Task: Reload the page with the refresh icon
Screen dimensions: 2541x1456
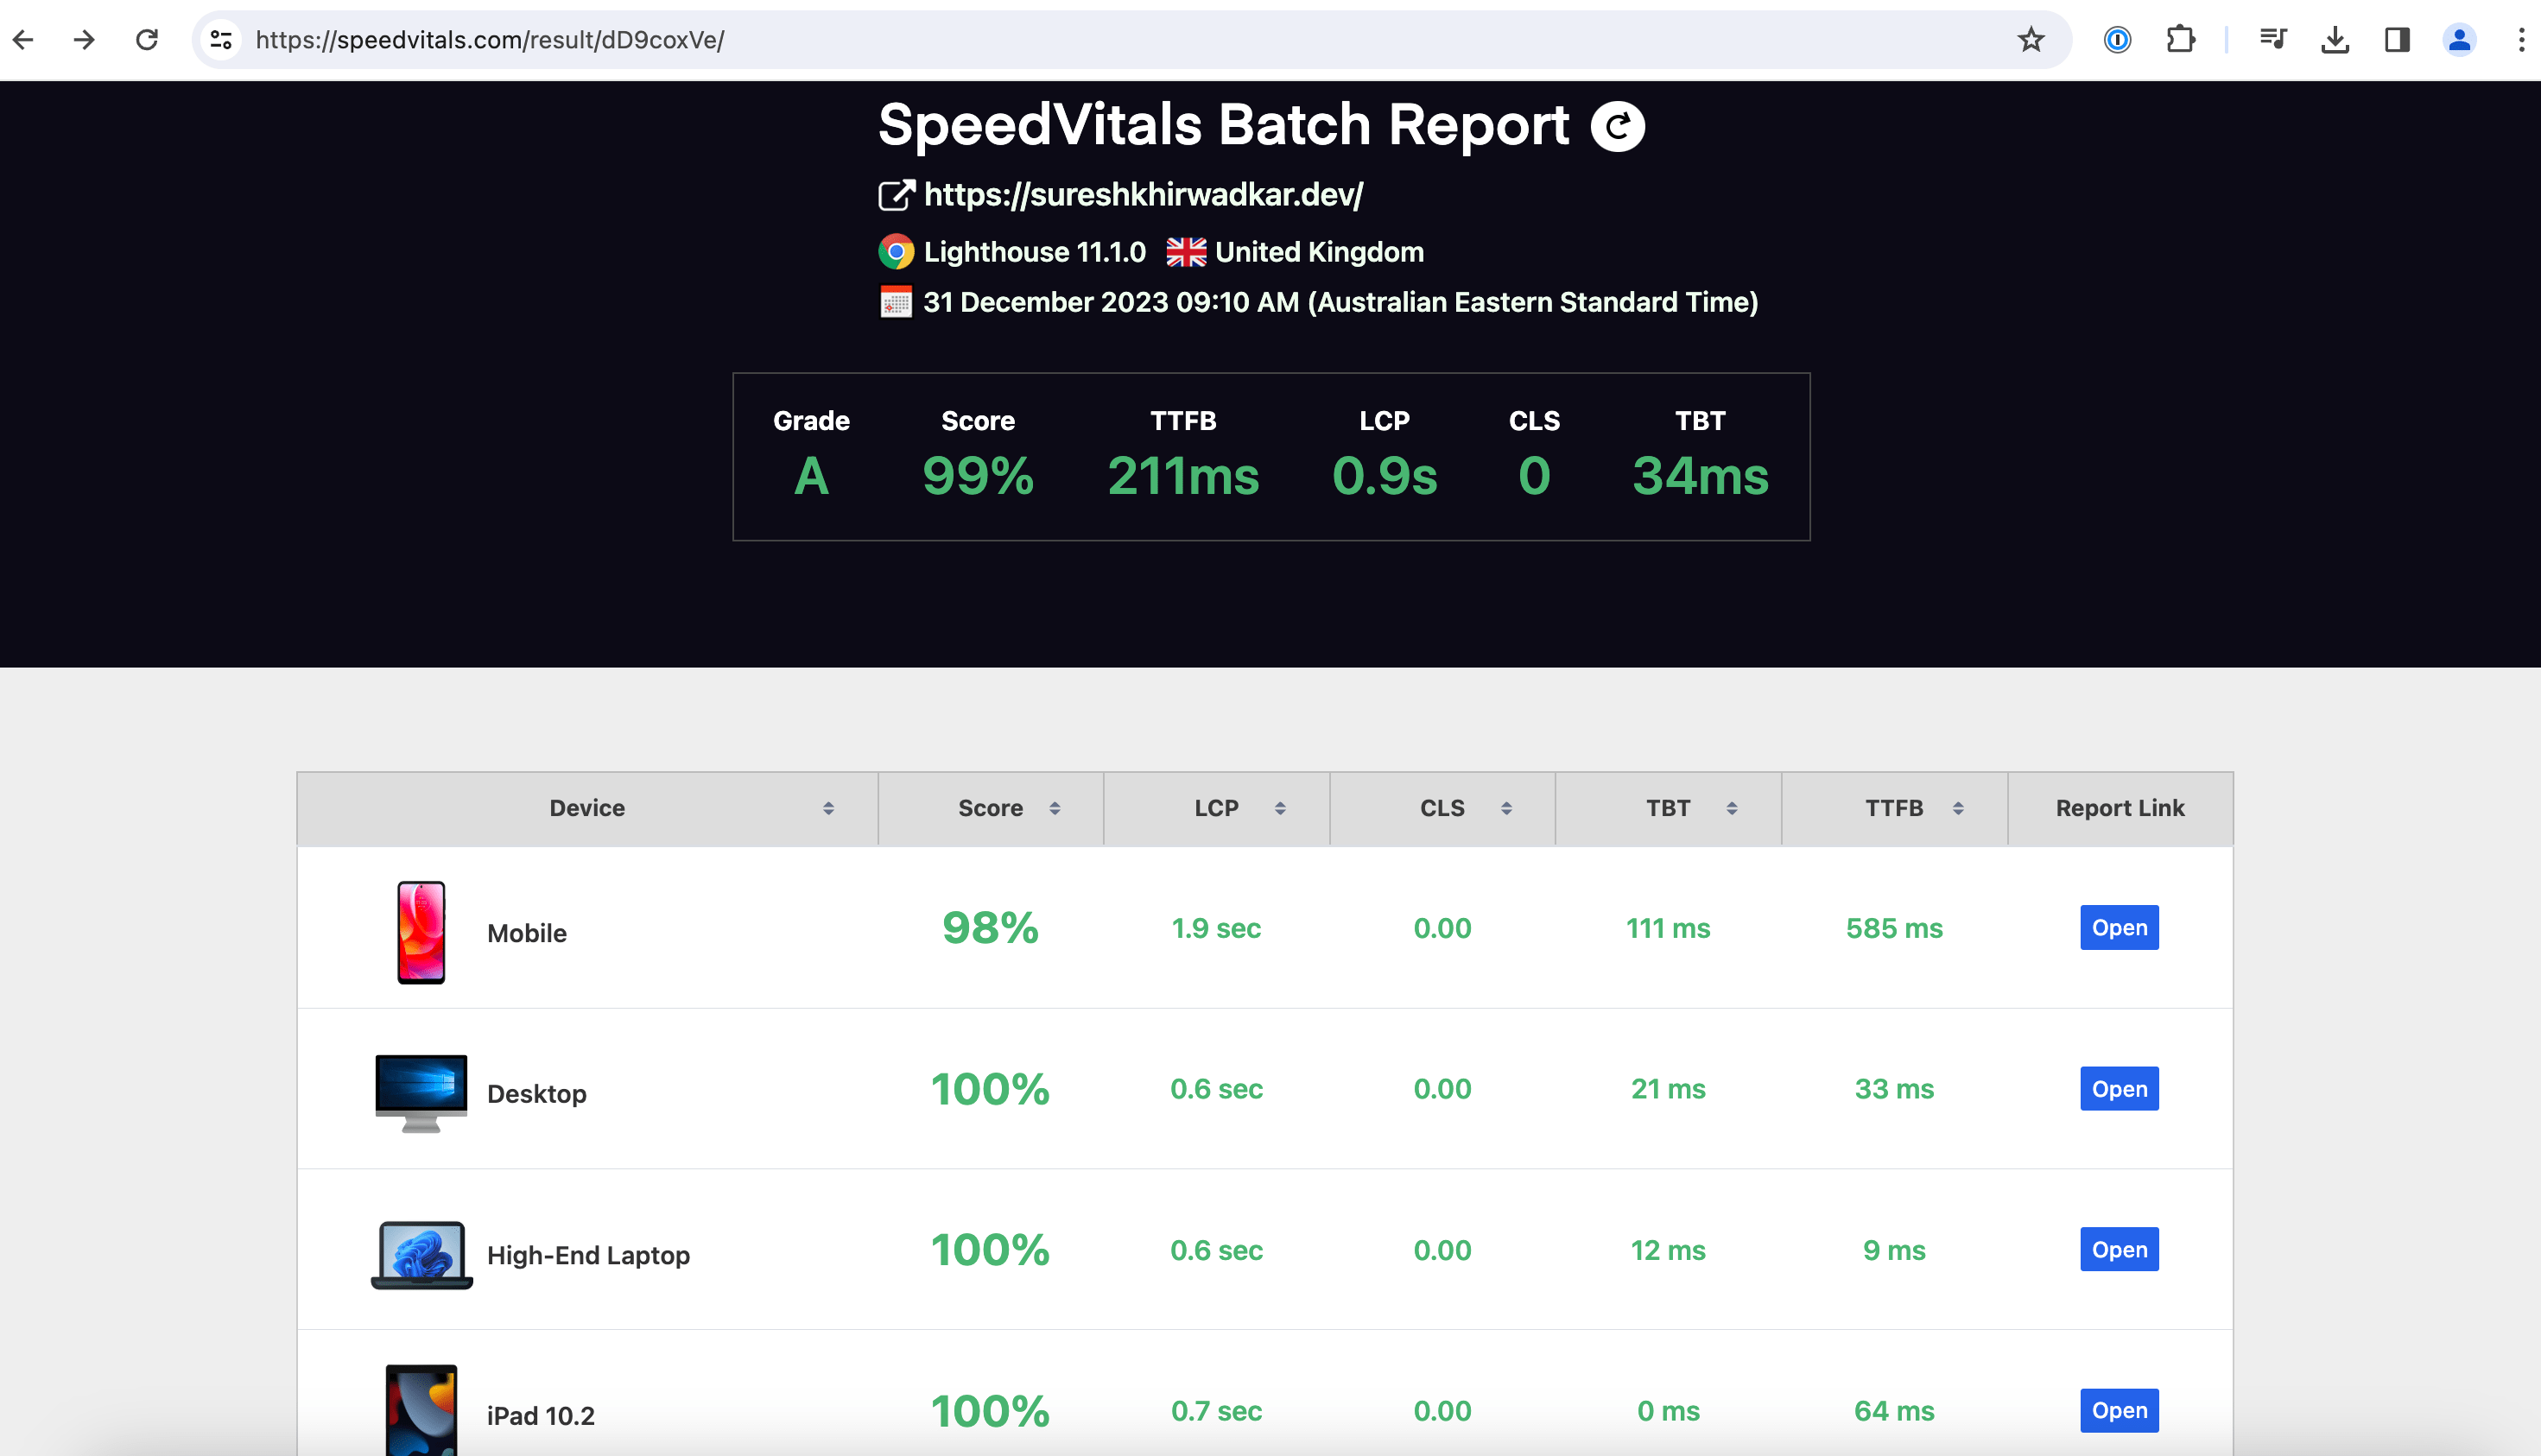Action: tap(147, 40)
